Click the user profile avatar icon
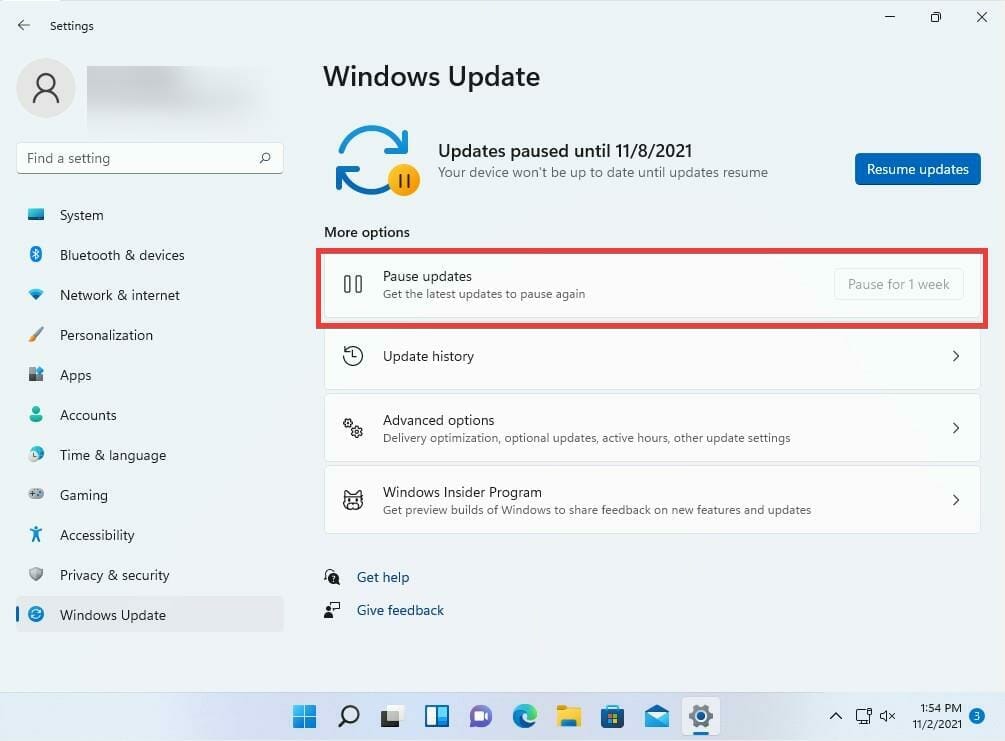This screenshot has width=1005, height=741. point(46,88)
